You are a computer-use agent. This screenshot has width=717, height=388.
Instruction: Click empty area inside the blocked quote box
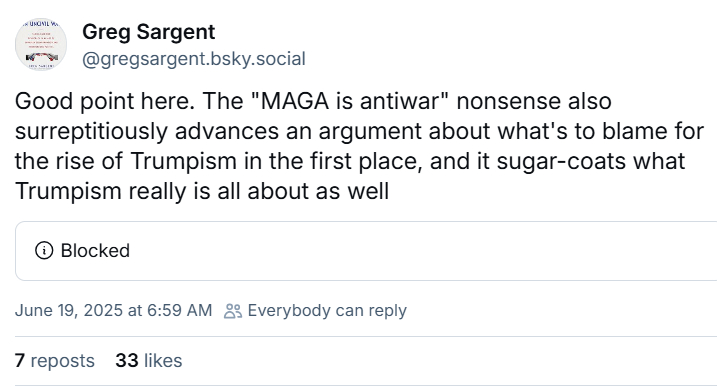(x=412, y=250)
